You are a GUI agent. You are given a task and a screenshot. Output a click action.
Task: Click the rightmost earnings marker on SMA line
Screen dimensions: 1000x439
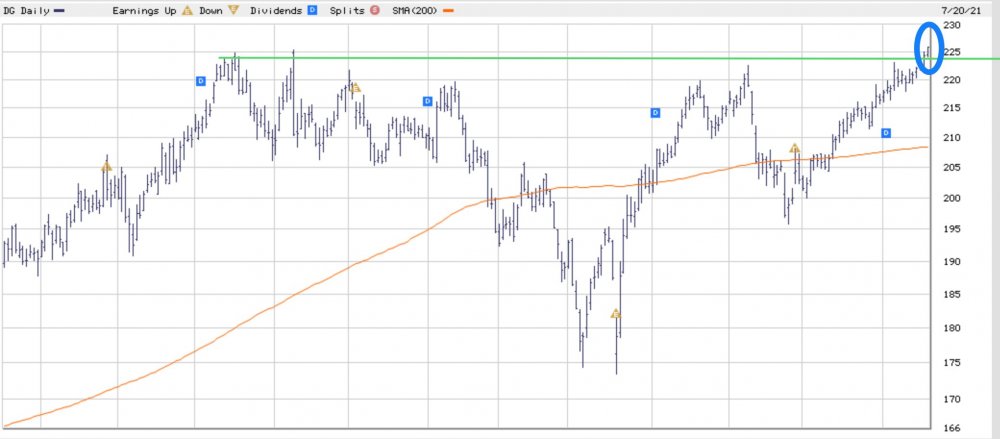pyautogui.click(x=794, y=148)
